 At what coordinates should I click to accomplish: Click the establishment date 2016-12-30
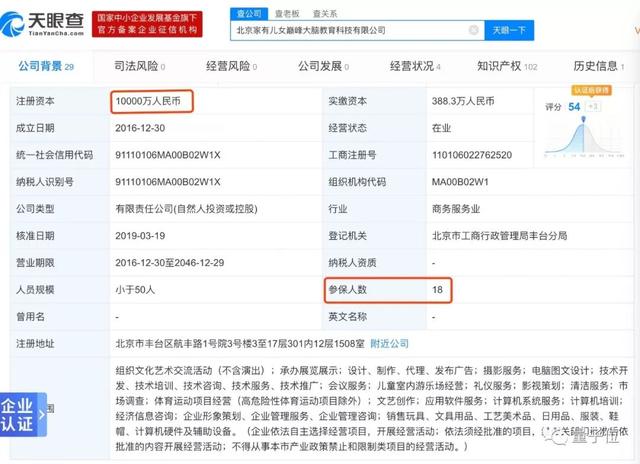tap(140, 128)
